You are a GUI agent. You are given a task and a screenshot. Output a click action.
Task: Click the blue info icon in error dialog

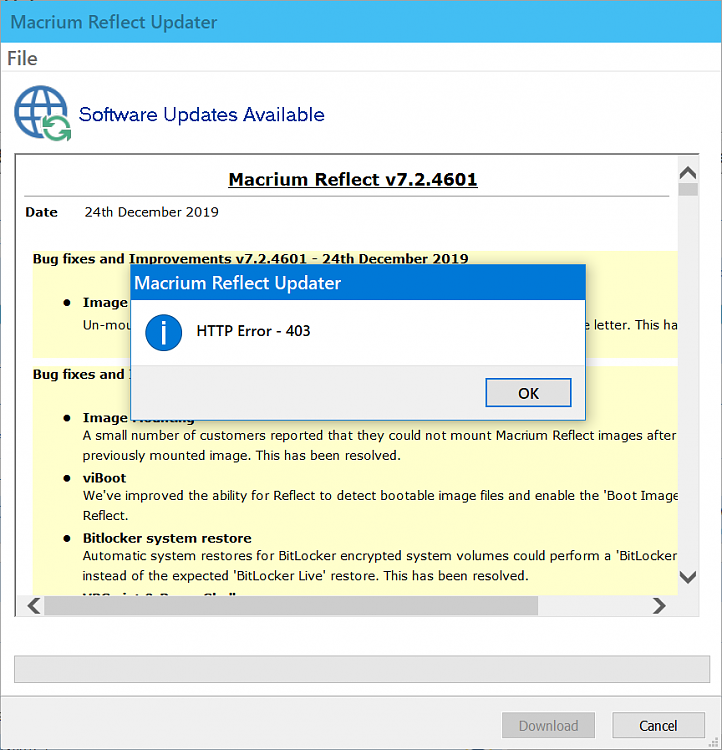[163, 332]
